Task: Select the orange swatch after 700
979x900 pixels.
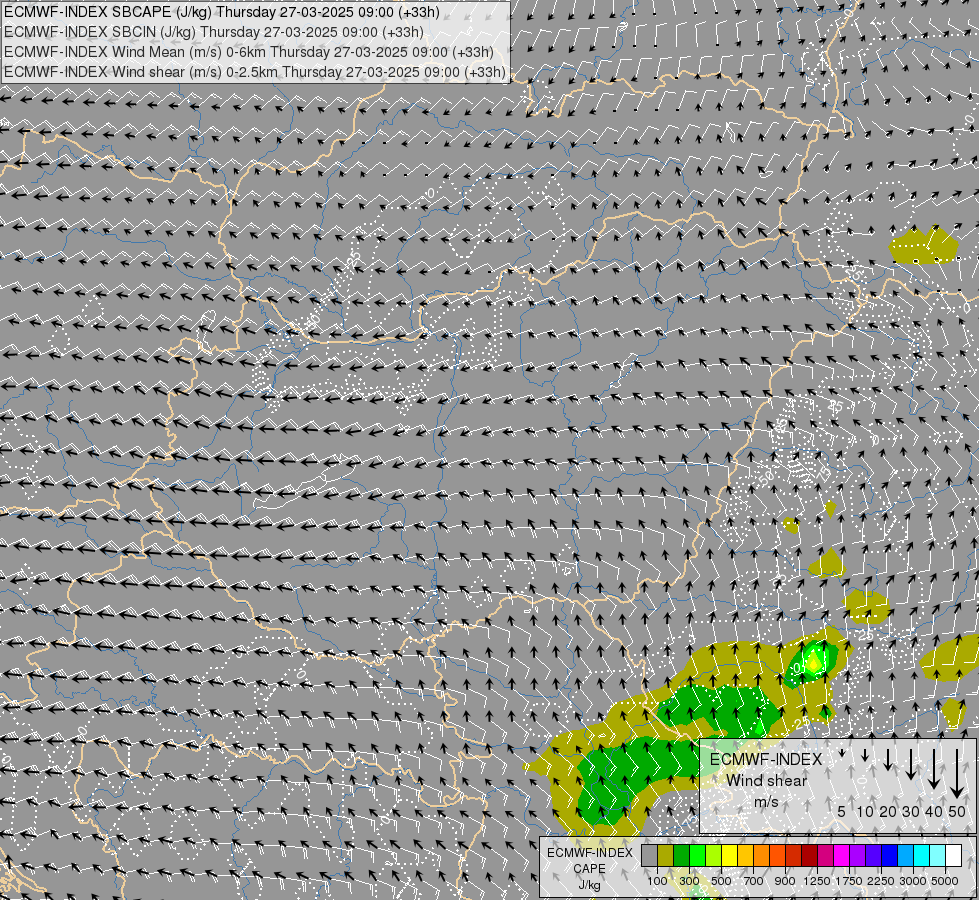Action: tap(762, 856)
